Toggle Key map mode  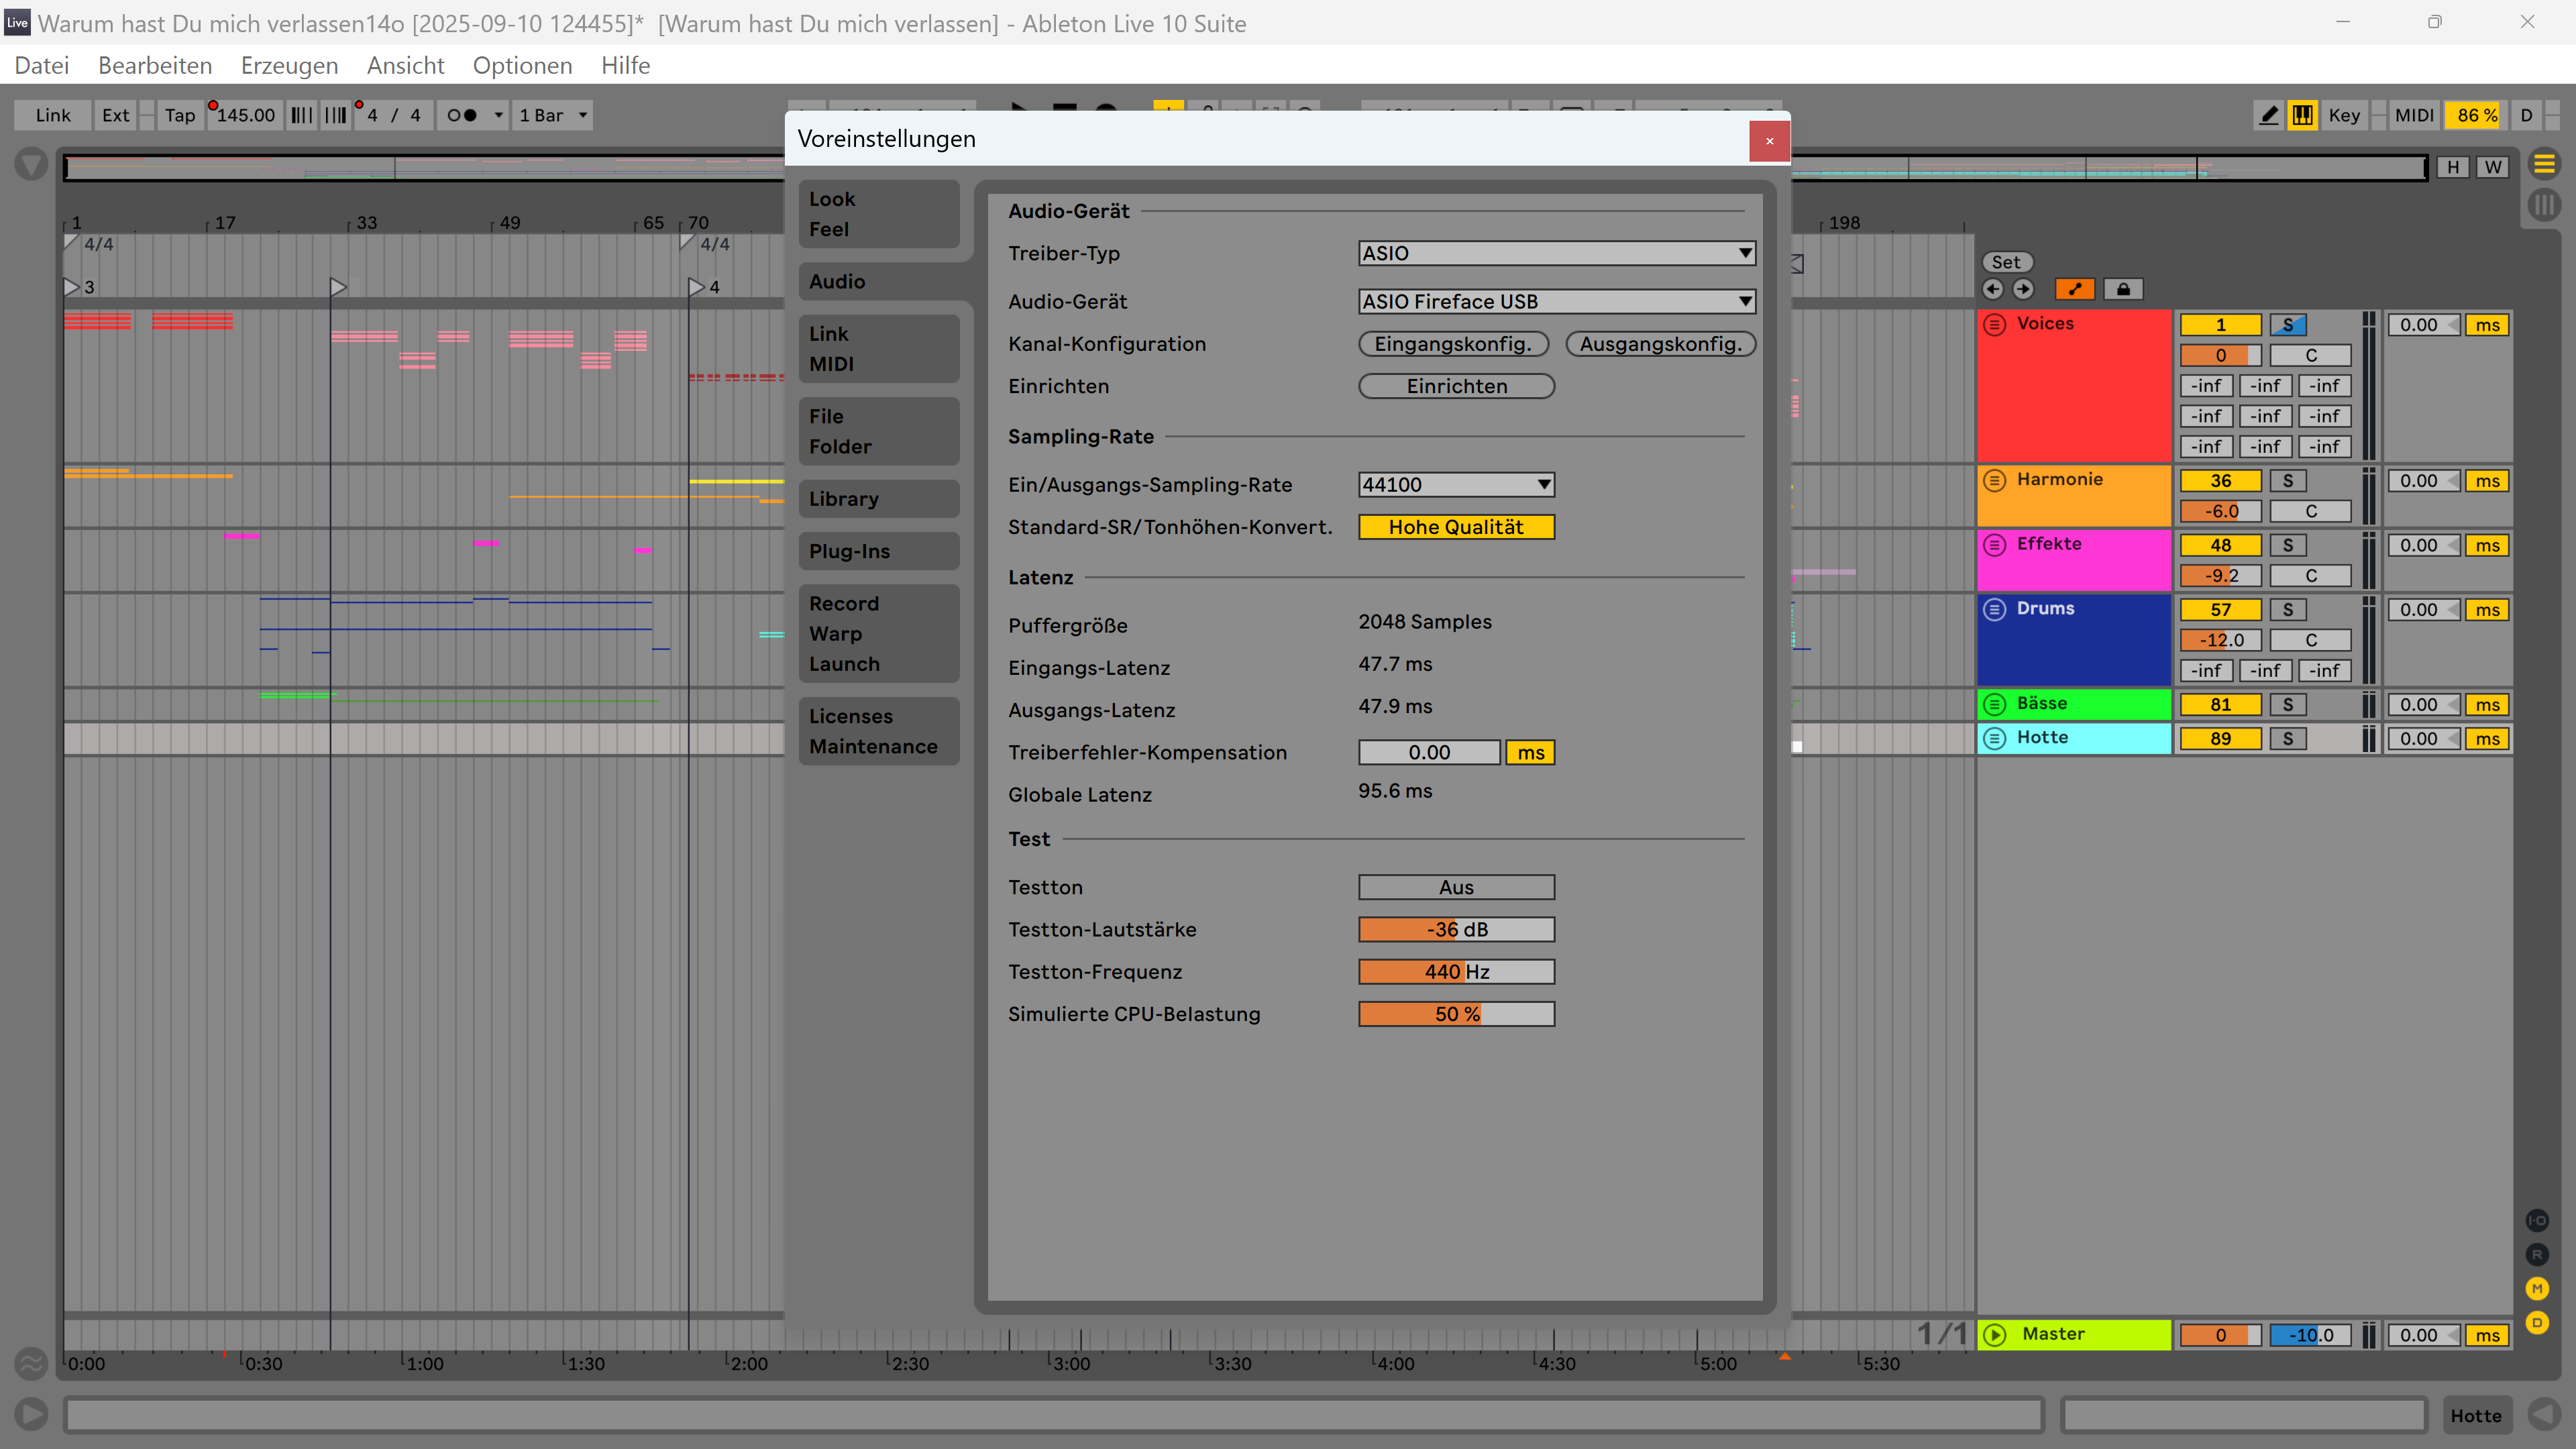click(x=2344, y=115)
